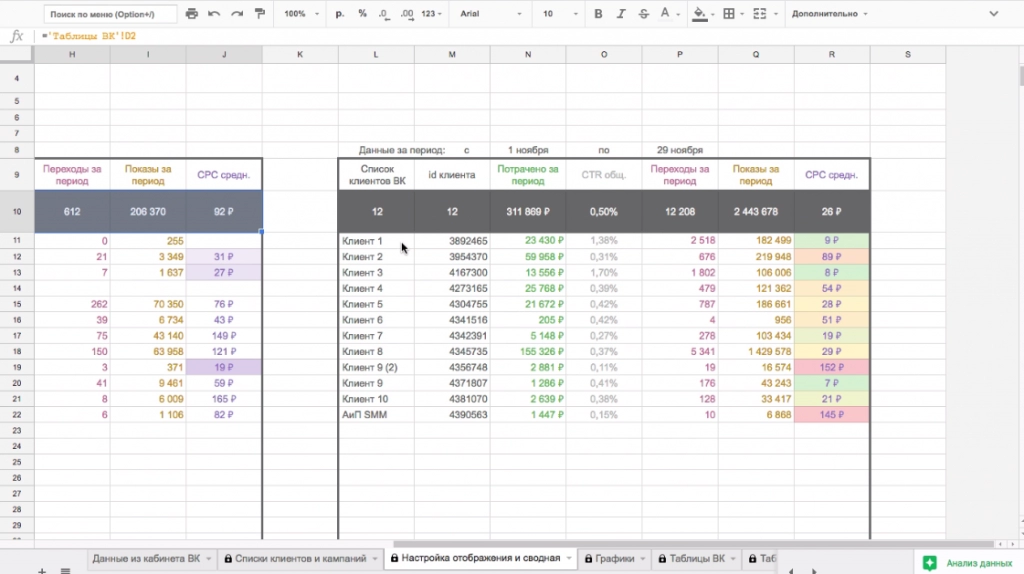Select the 1,70% CTR cell
The width and height of the screenshot is (1024, 574).
(603, 273)
